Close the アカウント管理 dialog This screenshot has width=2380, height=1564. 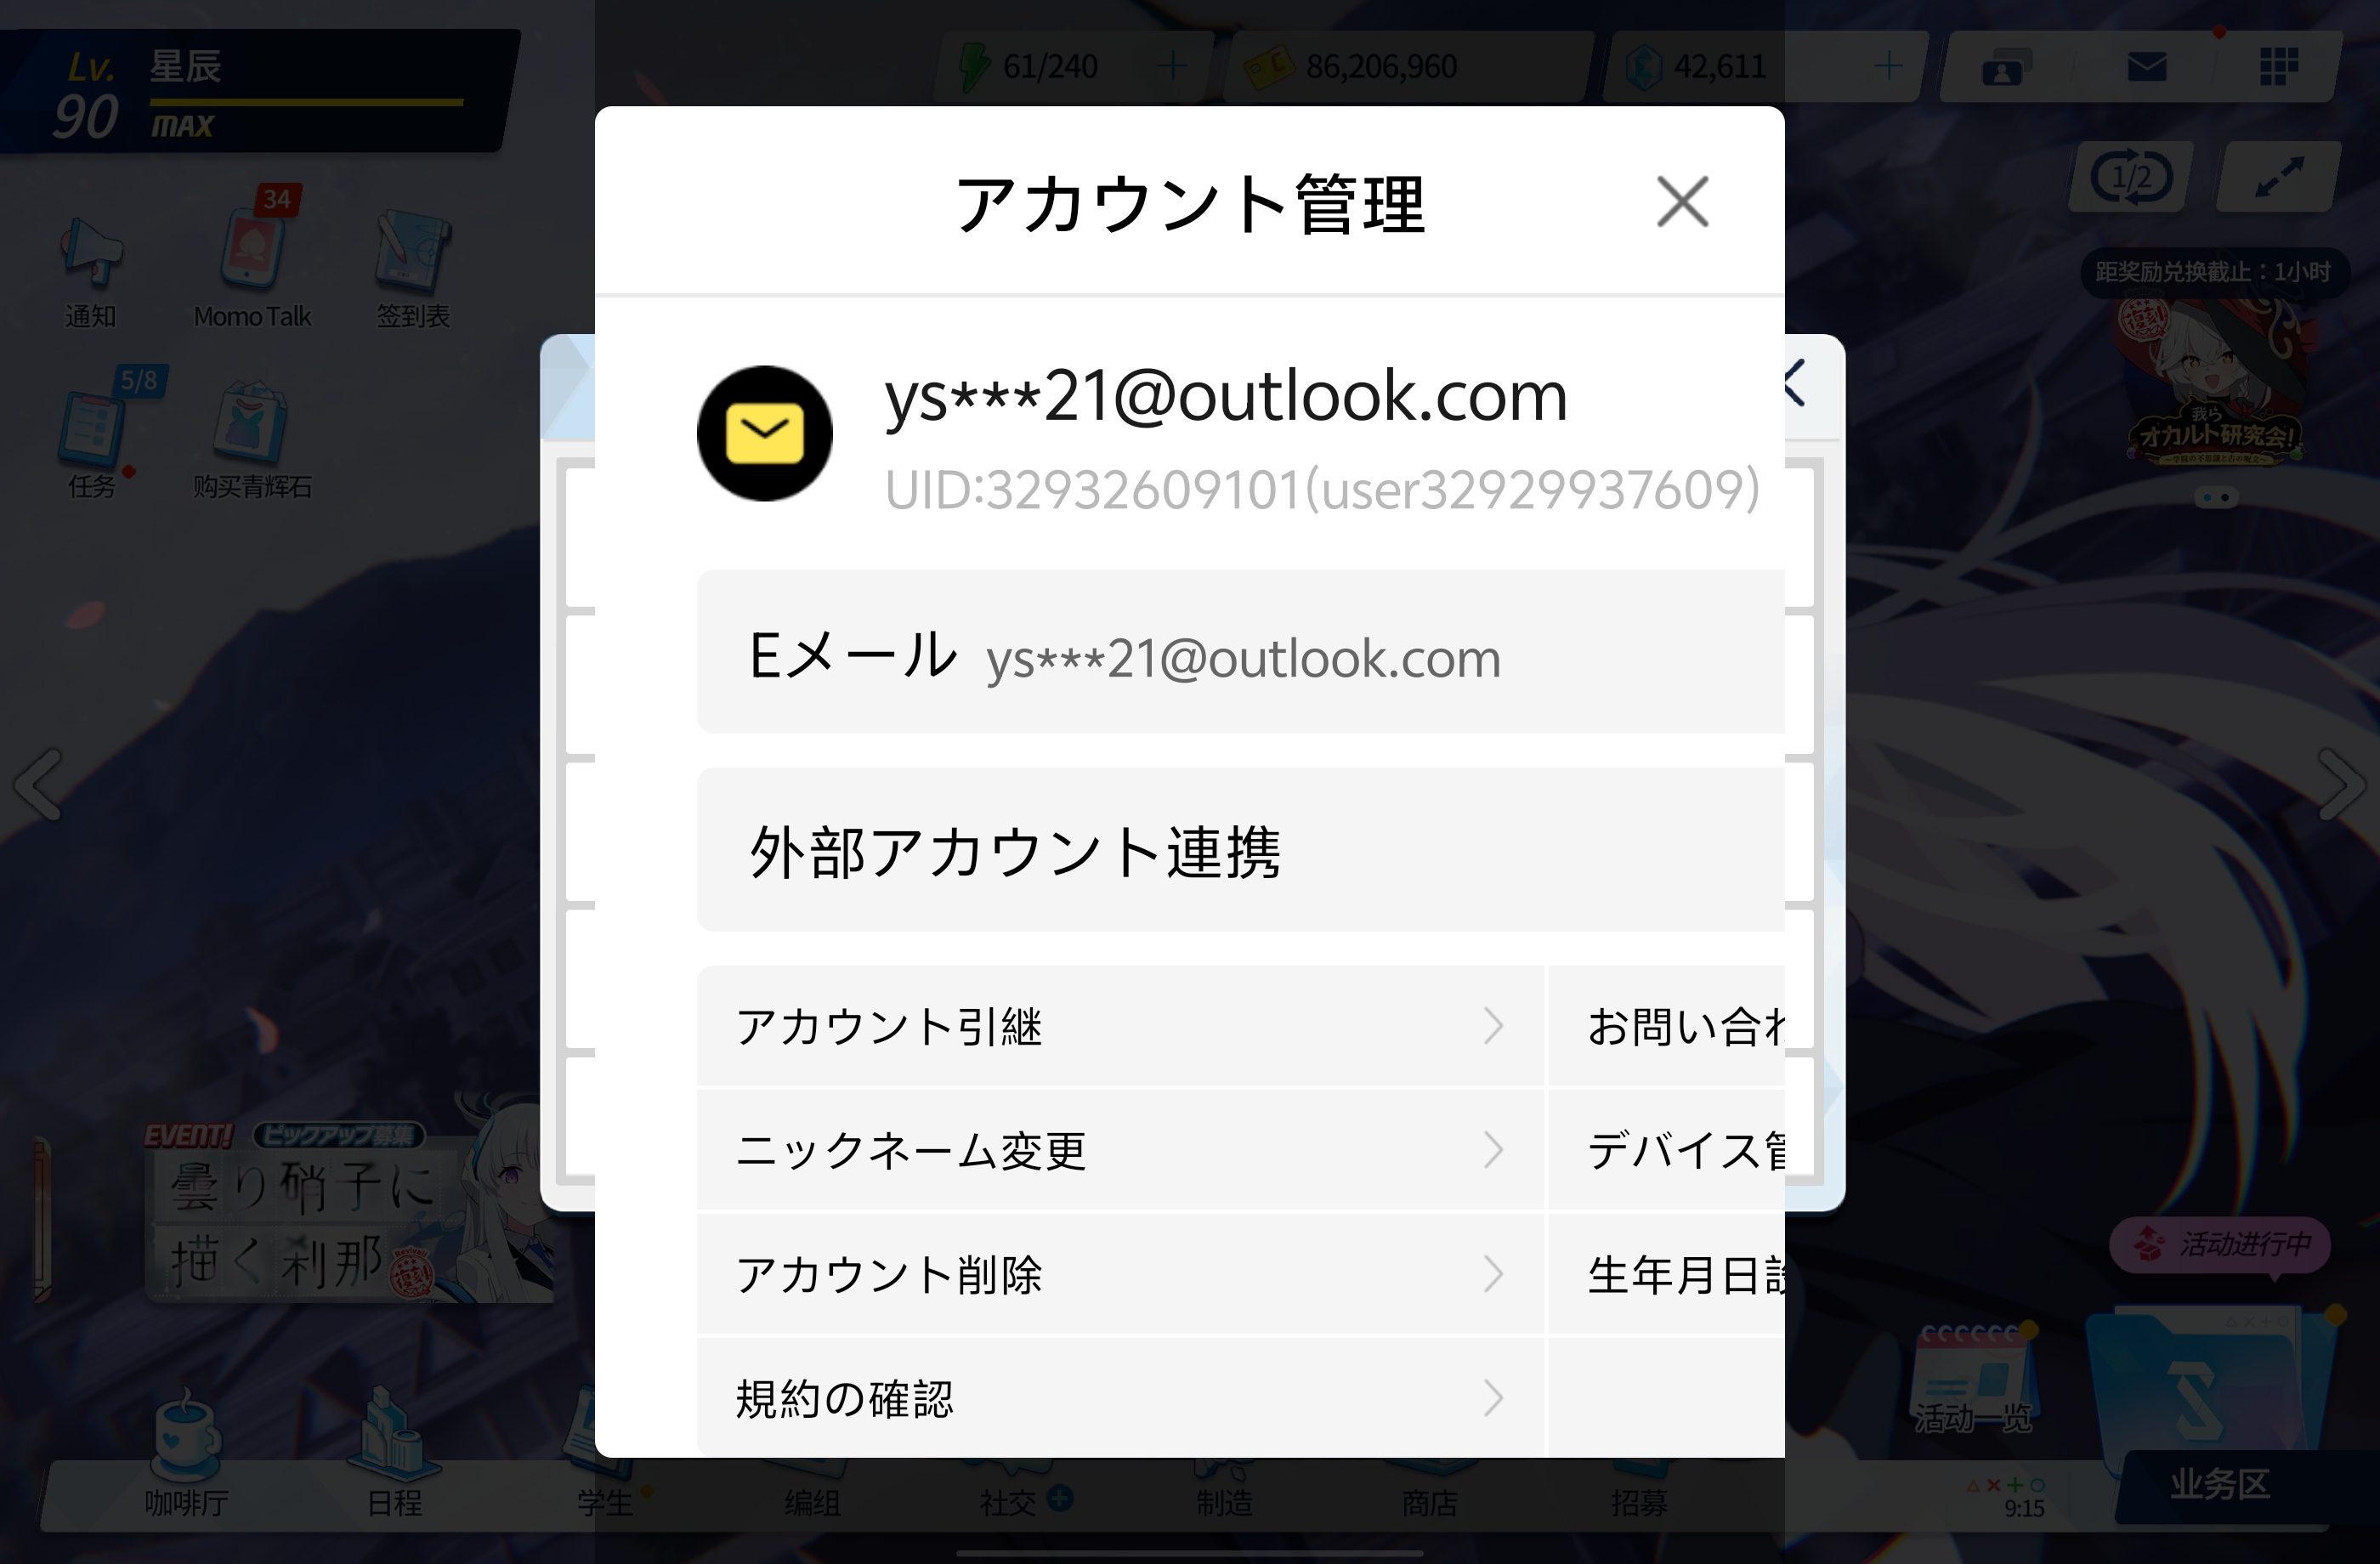coord(1682,202)
